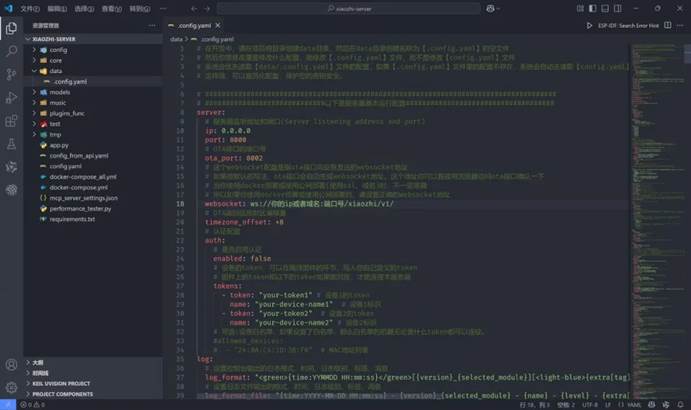Viewport: 691px width, 410px height.
Task: Go forward with the navigation right arrow
Action: (207, 8)
